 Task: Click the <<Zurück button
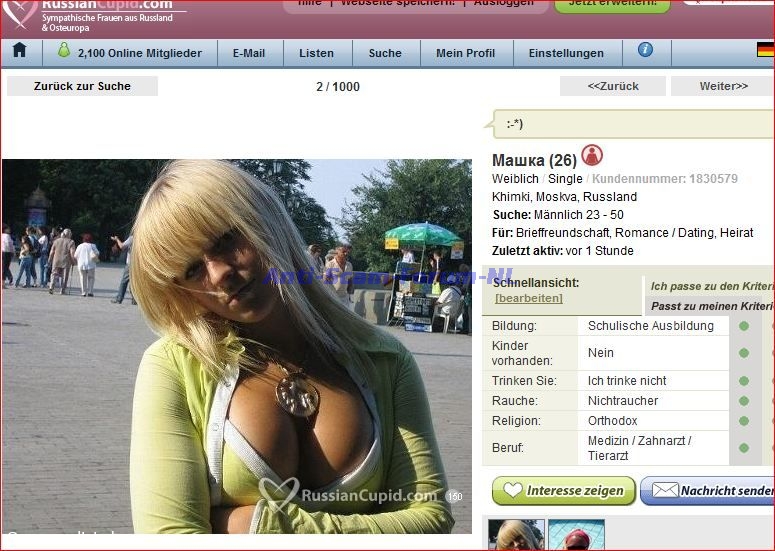(612, 86)
